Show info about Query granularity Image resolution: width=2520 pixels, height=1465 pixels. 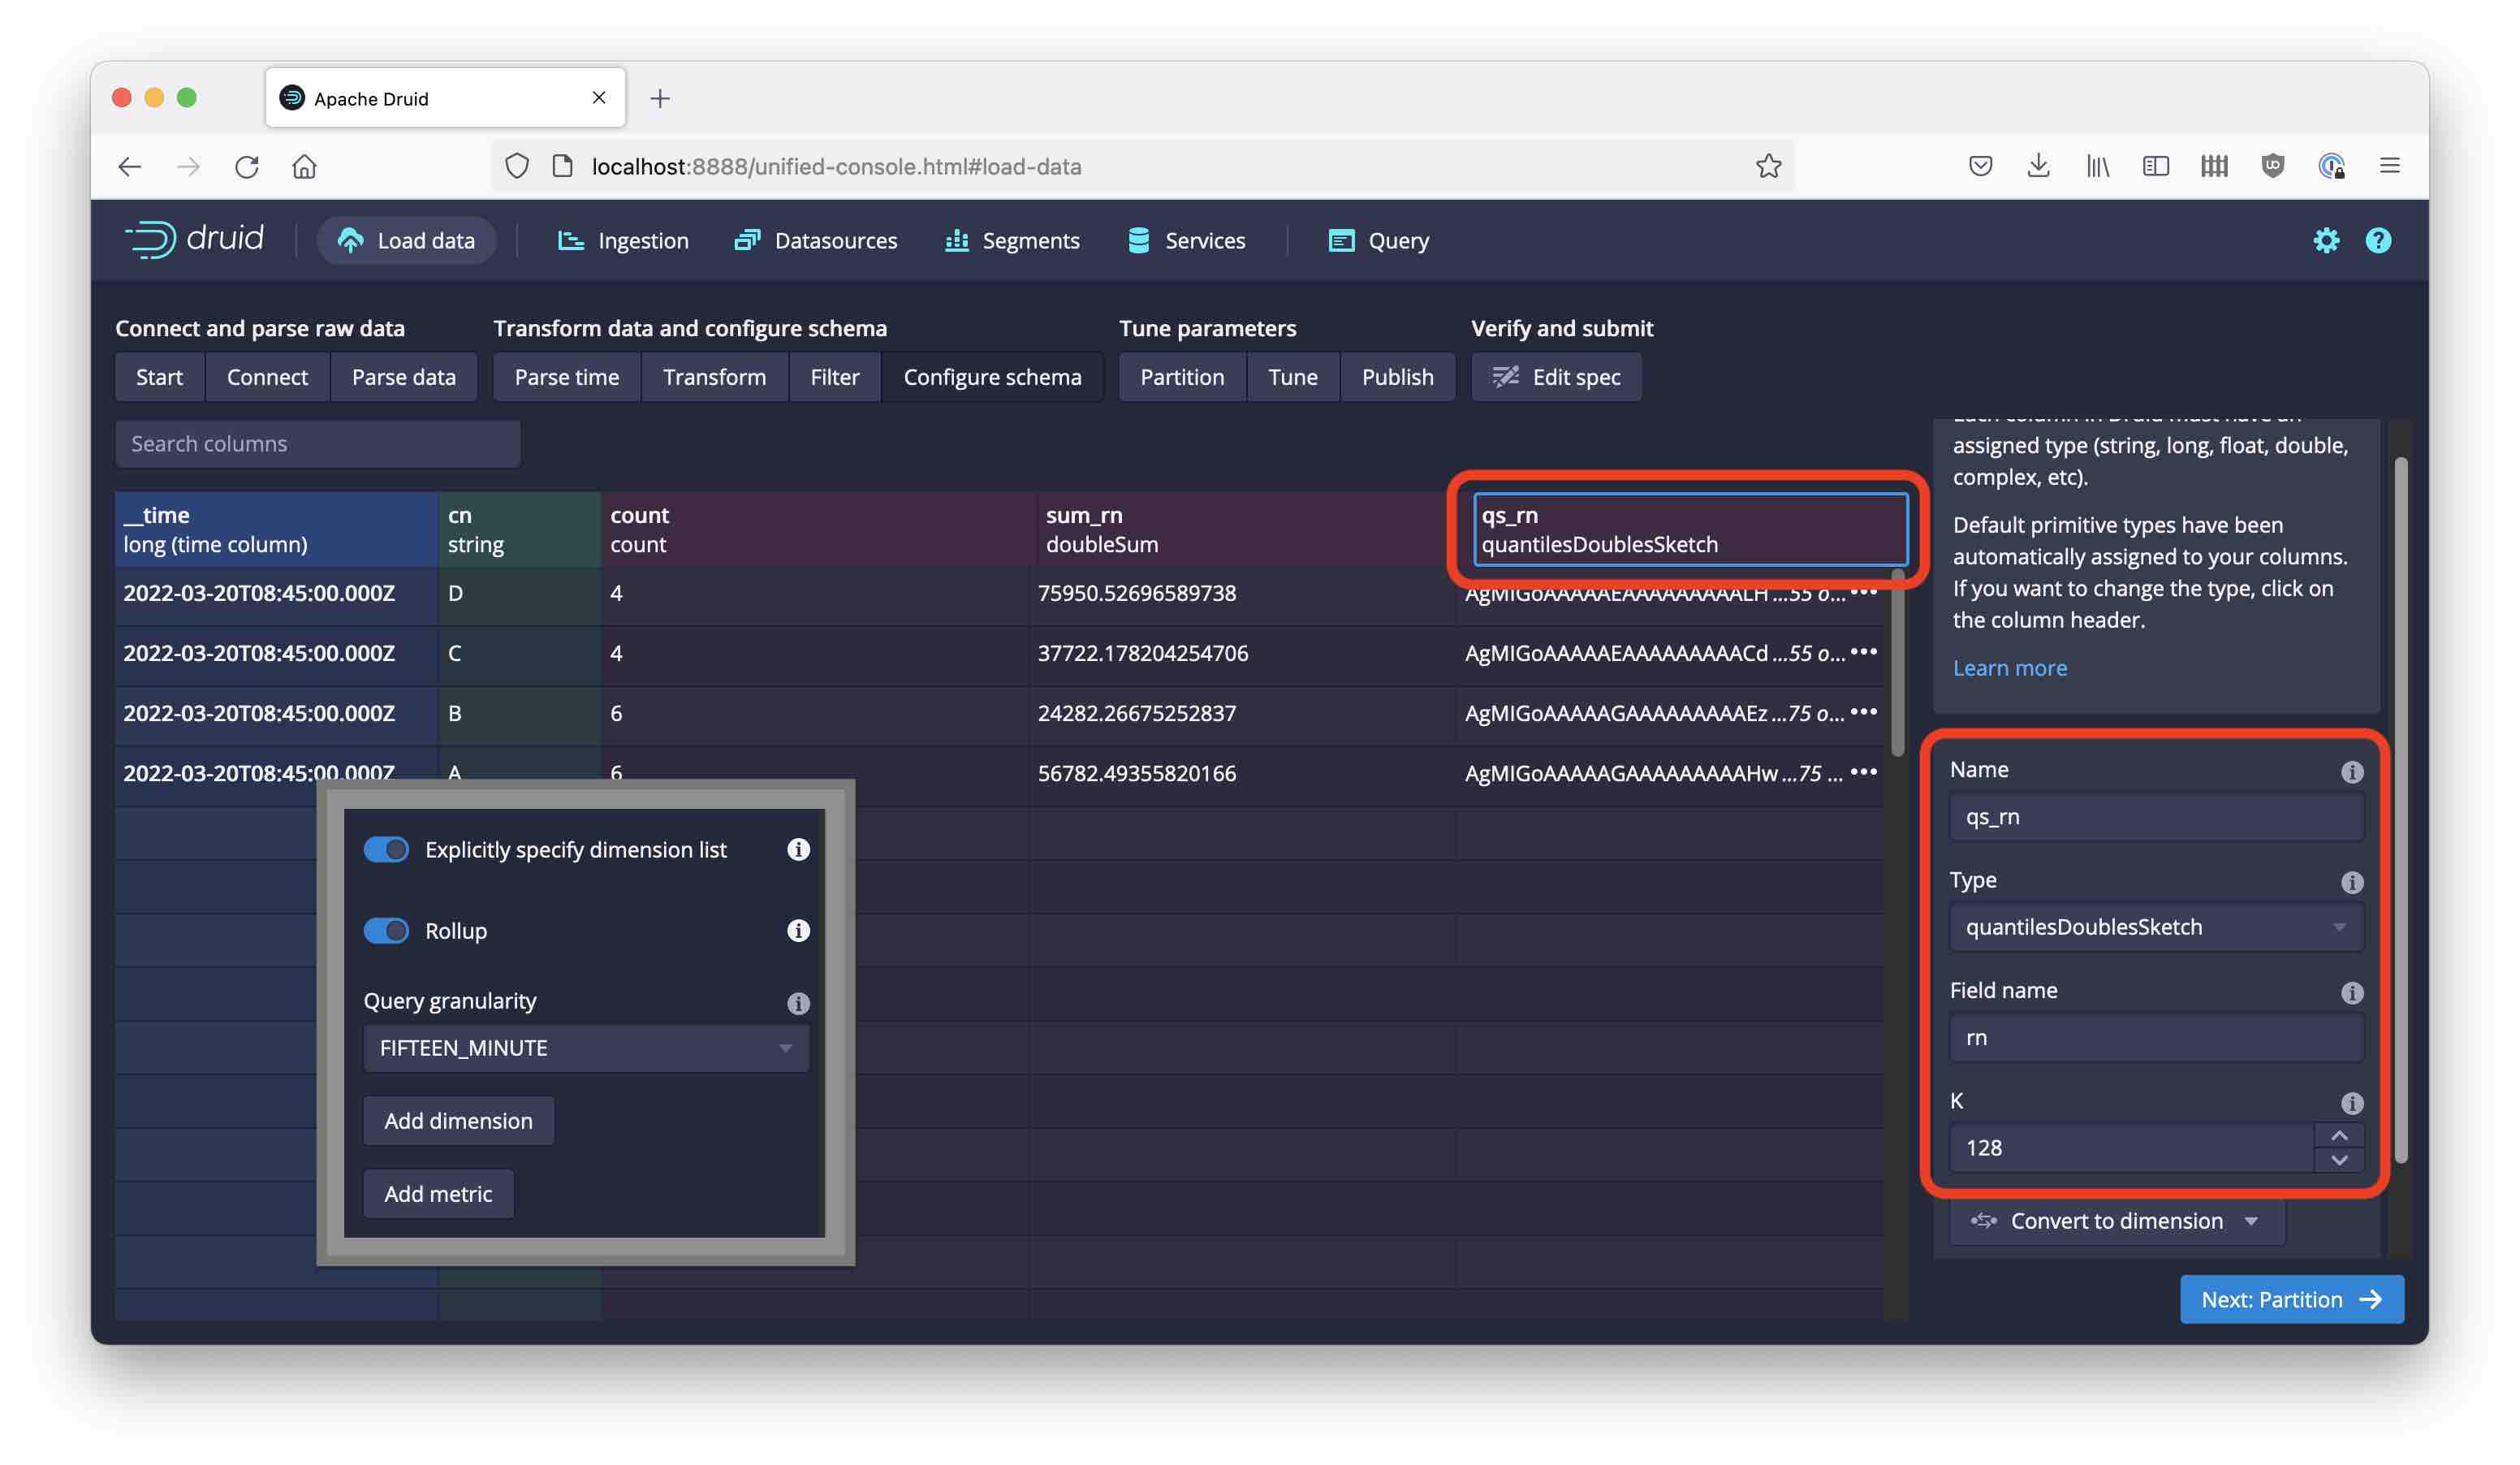798,1003
